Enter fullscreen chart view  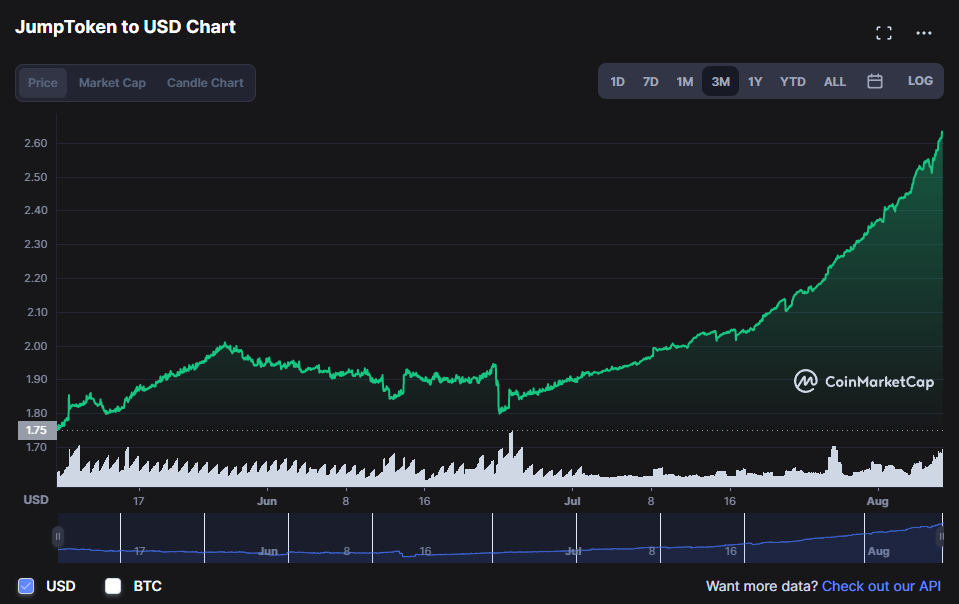click(x=883, y=33)
